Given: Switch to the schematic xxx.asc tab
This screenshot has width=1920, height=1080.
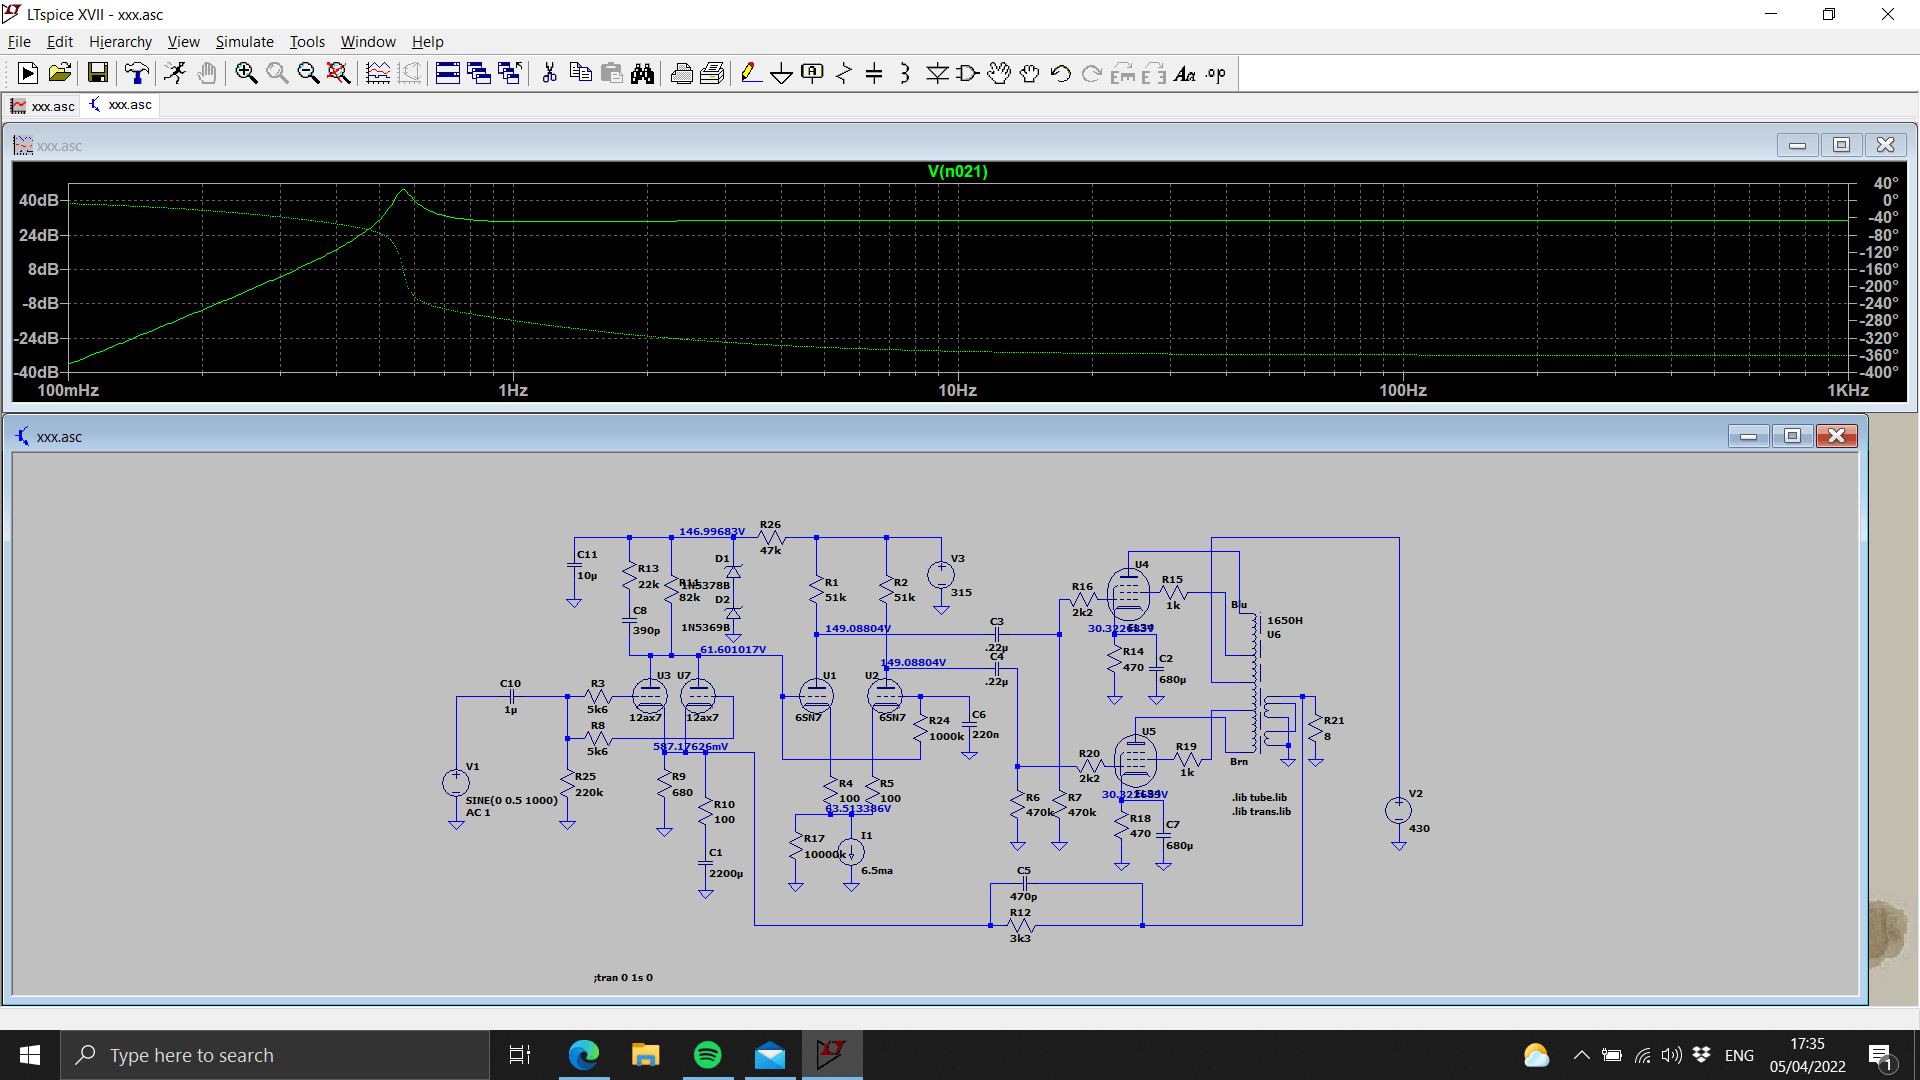Looking at the screenshot, I should click(121, 105).
